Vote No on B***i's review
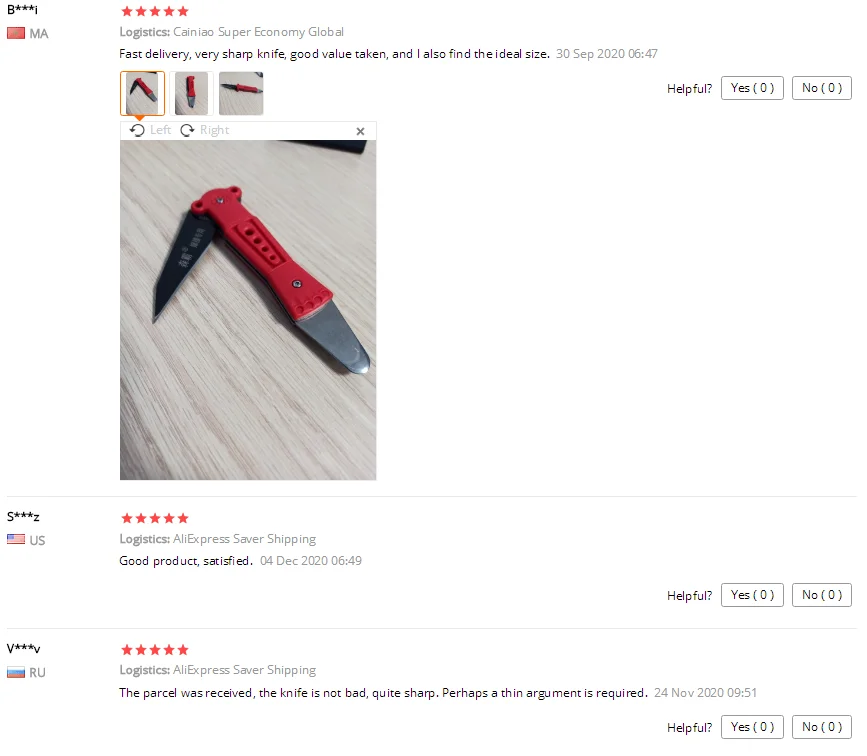 [x=822, y=88]
